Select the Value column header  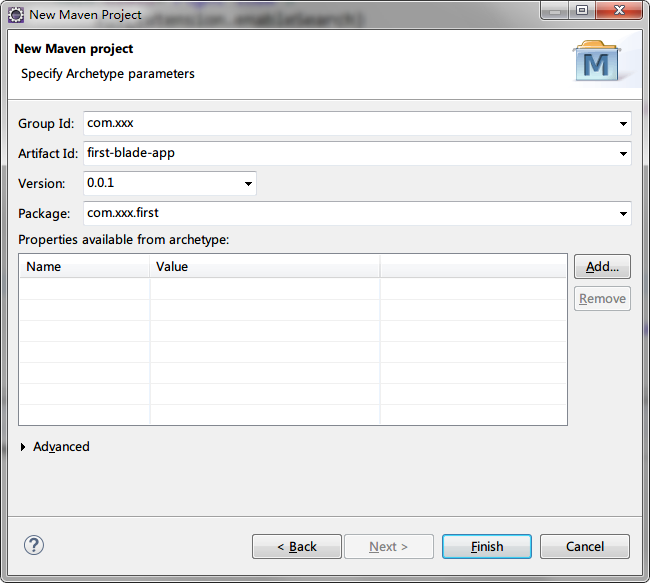(264, 267)
